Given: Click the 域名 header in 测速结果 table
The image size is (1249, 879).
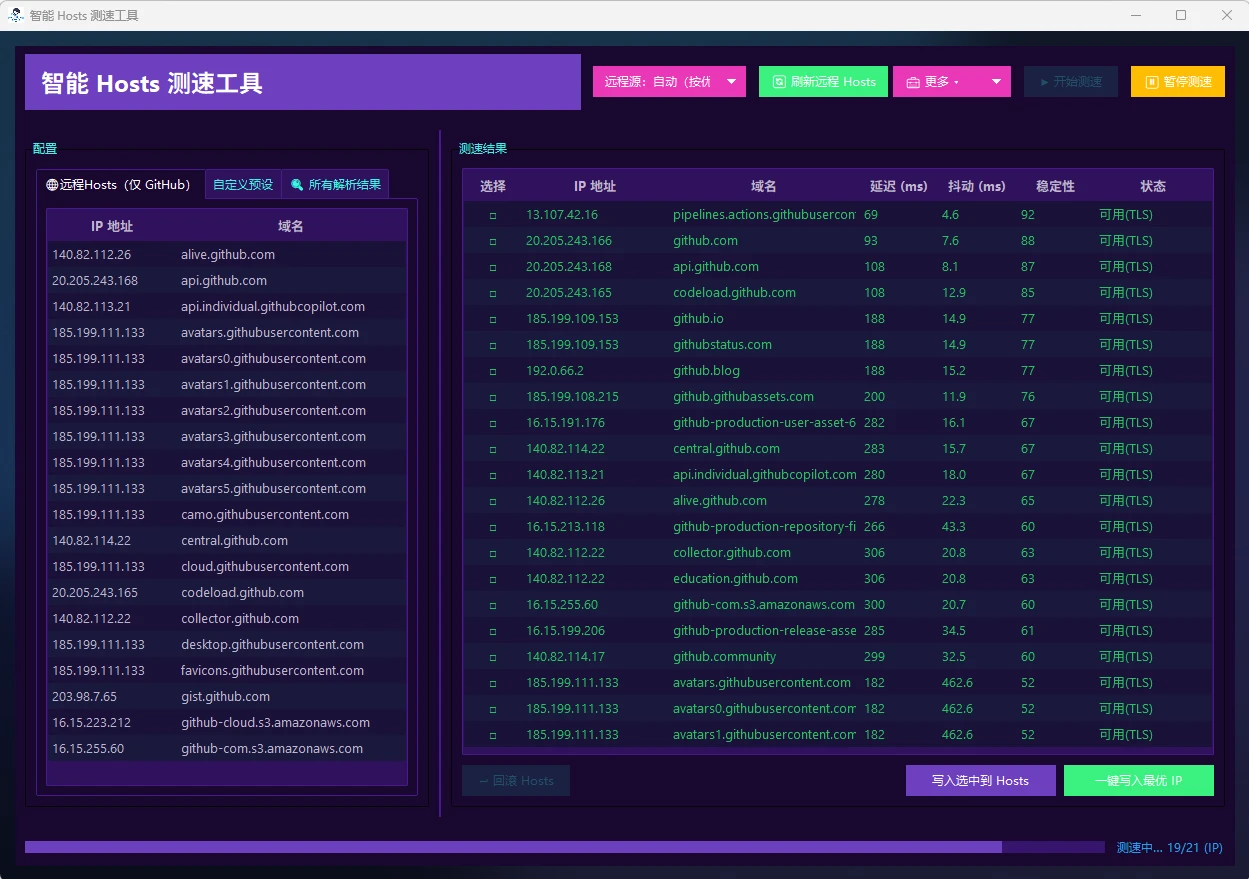Looking at the screenshot, I should point(764,186).
